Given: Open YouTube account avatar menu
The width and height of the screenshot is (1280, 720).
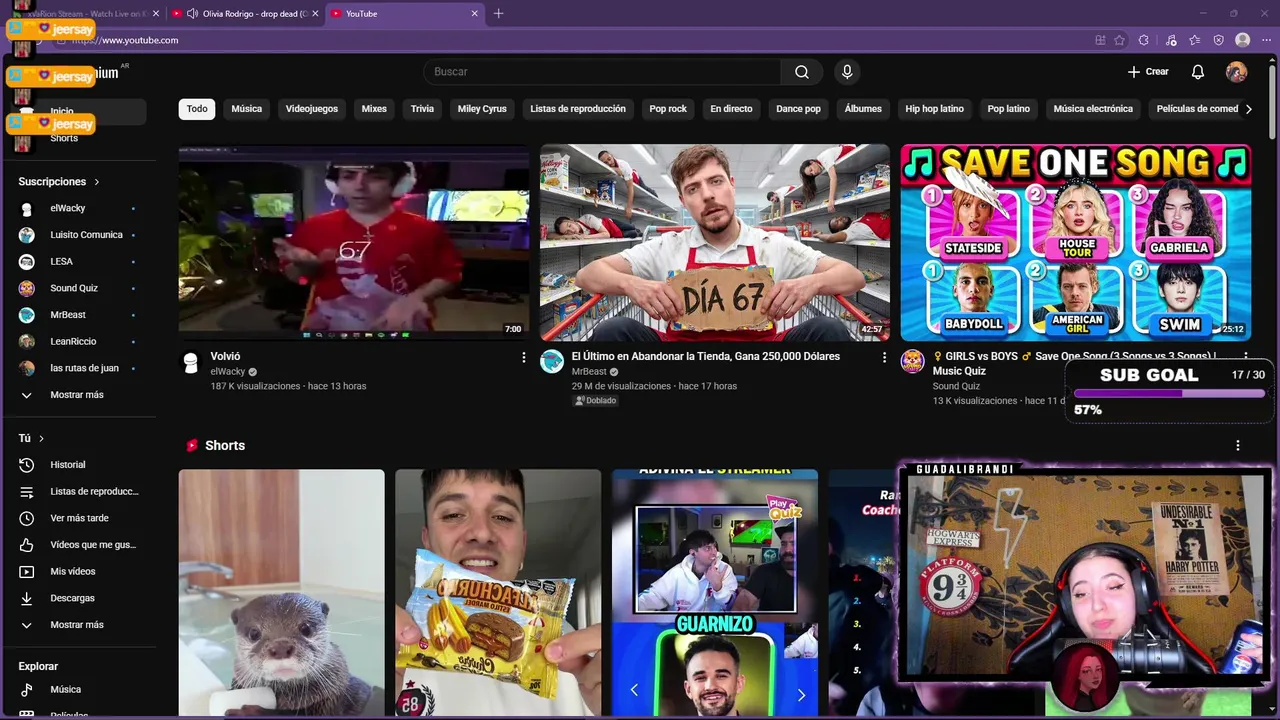Looking at the screenshot, I should (x=1237, y=72).
